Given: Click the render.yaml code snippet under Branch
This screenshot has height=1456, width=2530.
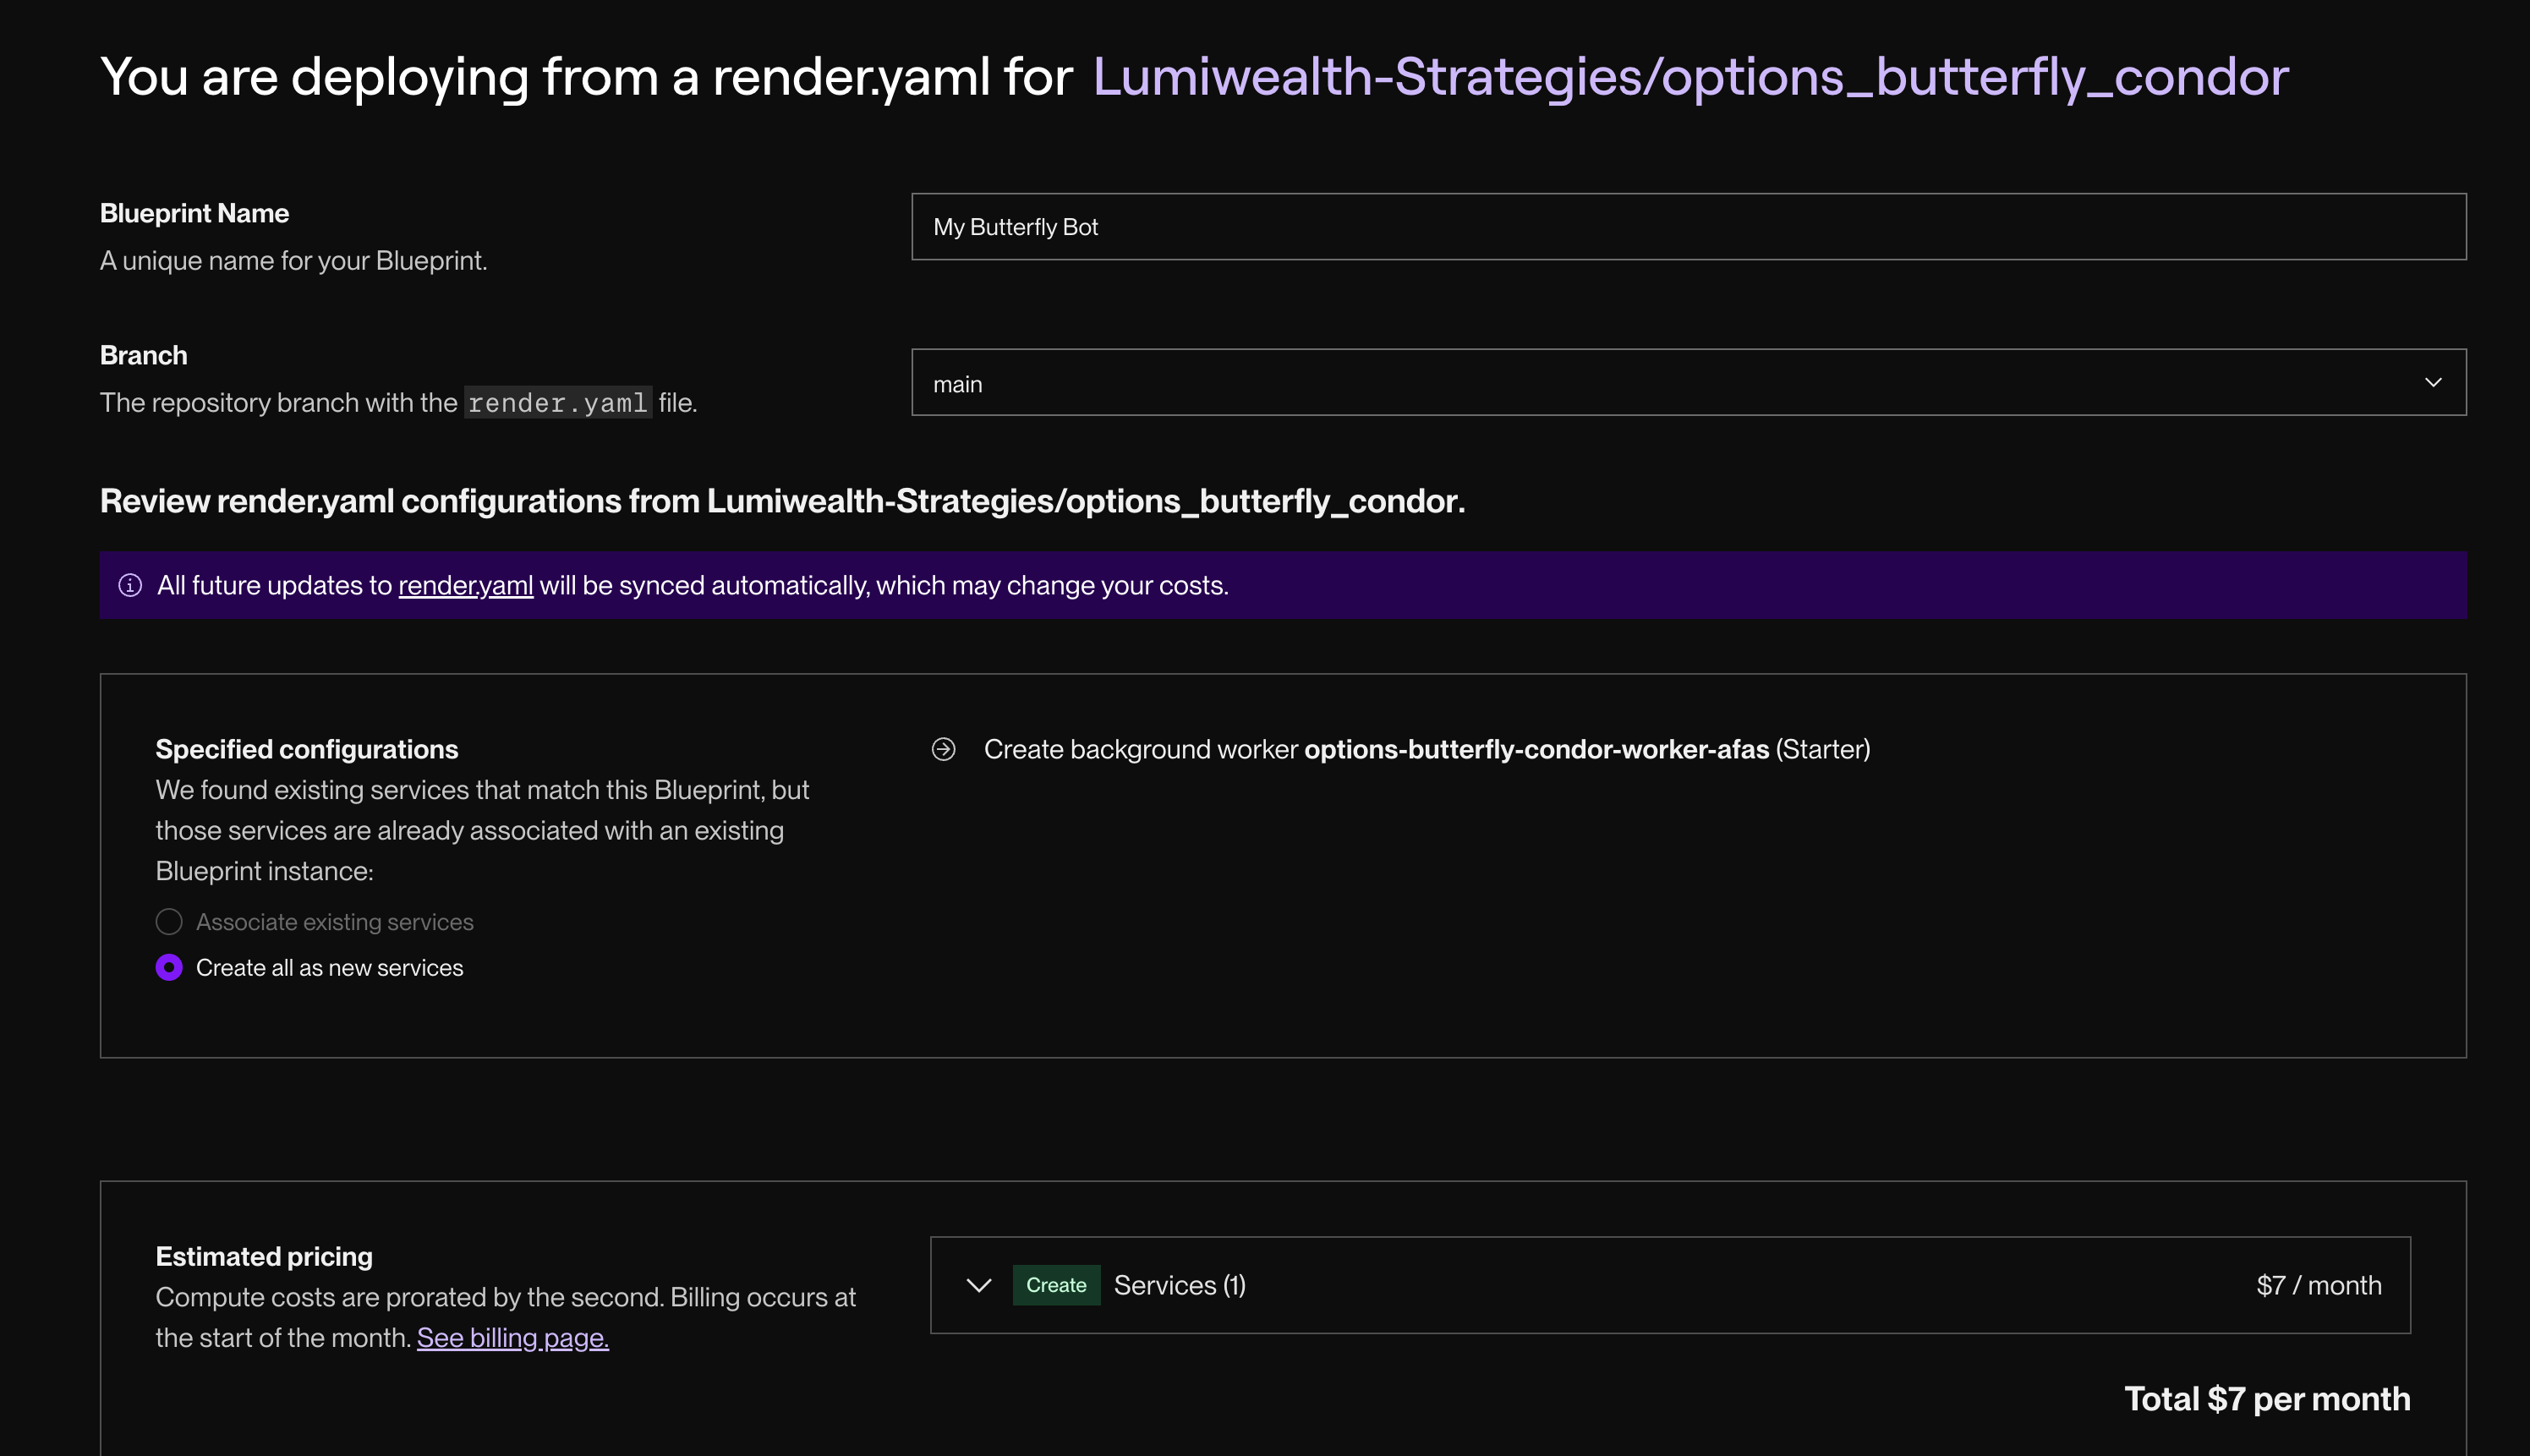Looking at the screenshot, I should point(557,403).
